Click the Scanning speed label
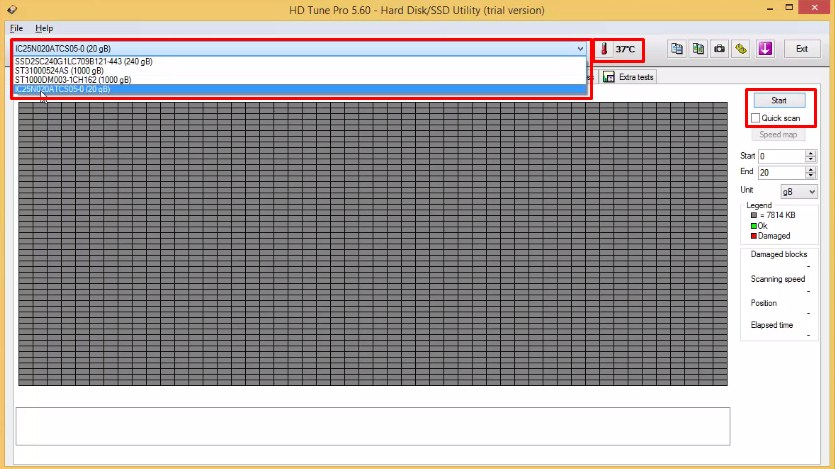The height and width of the screenshot is (469, 835). [777, 279]
